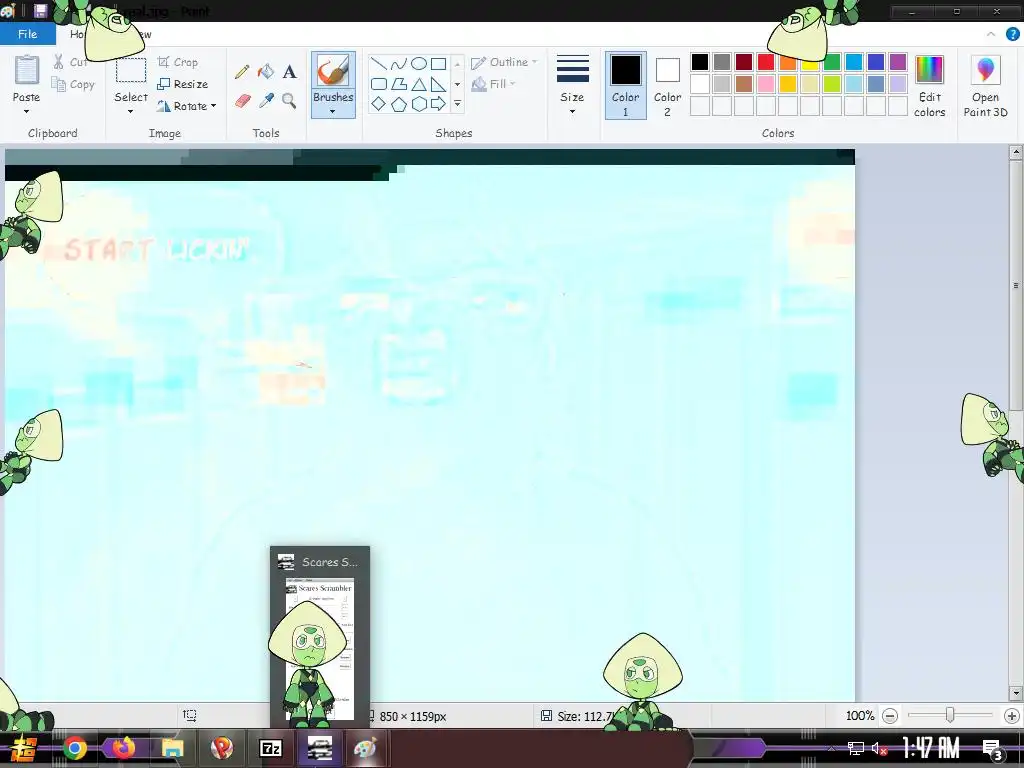Click the vertical scrollbar down arrow
The height and width of the screenshot is (768, 1024).
(x=1015, y=693)
